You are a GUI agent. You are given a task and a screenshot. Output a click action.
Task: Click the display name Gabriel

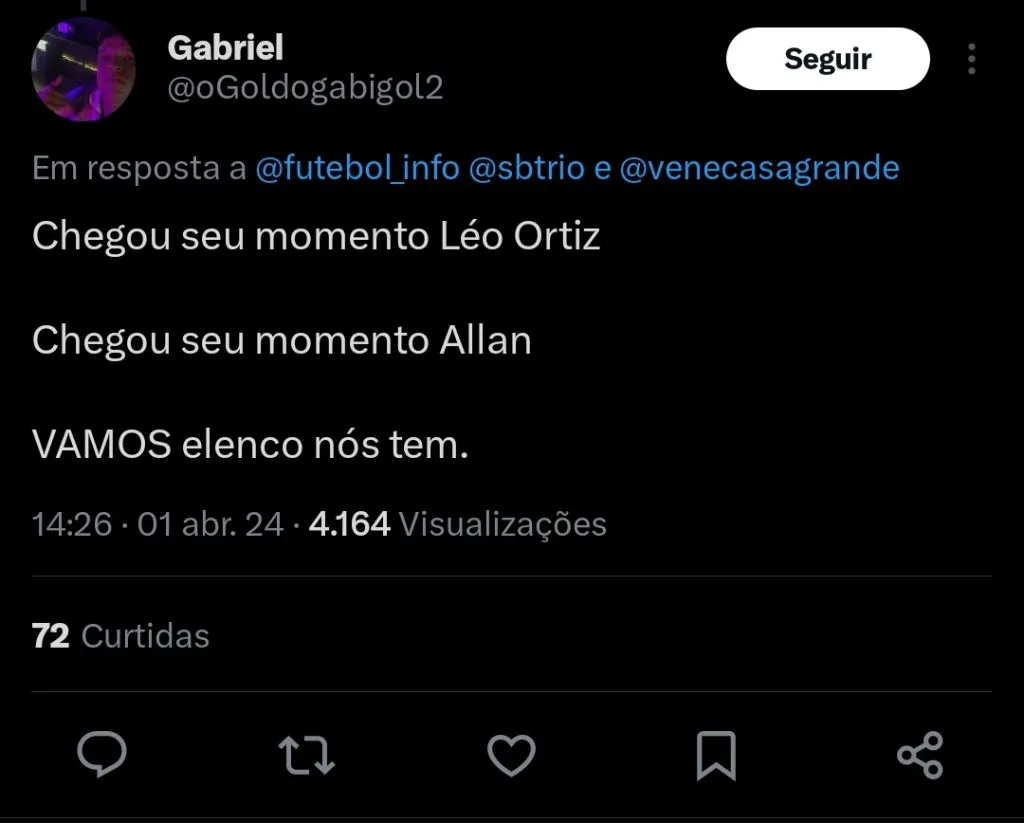point(225,46)
